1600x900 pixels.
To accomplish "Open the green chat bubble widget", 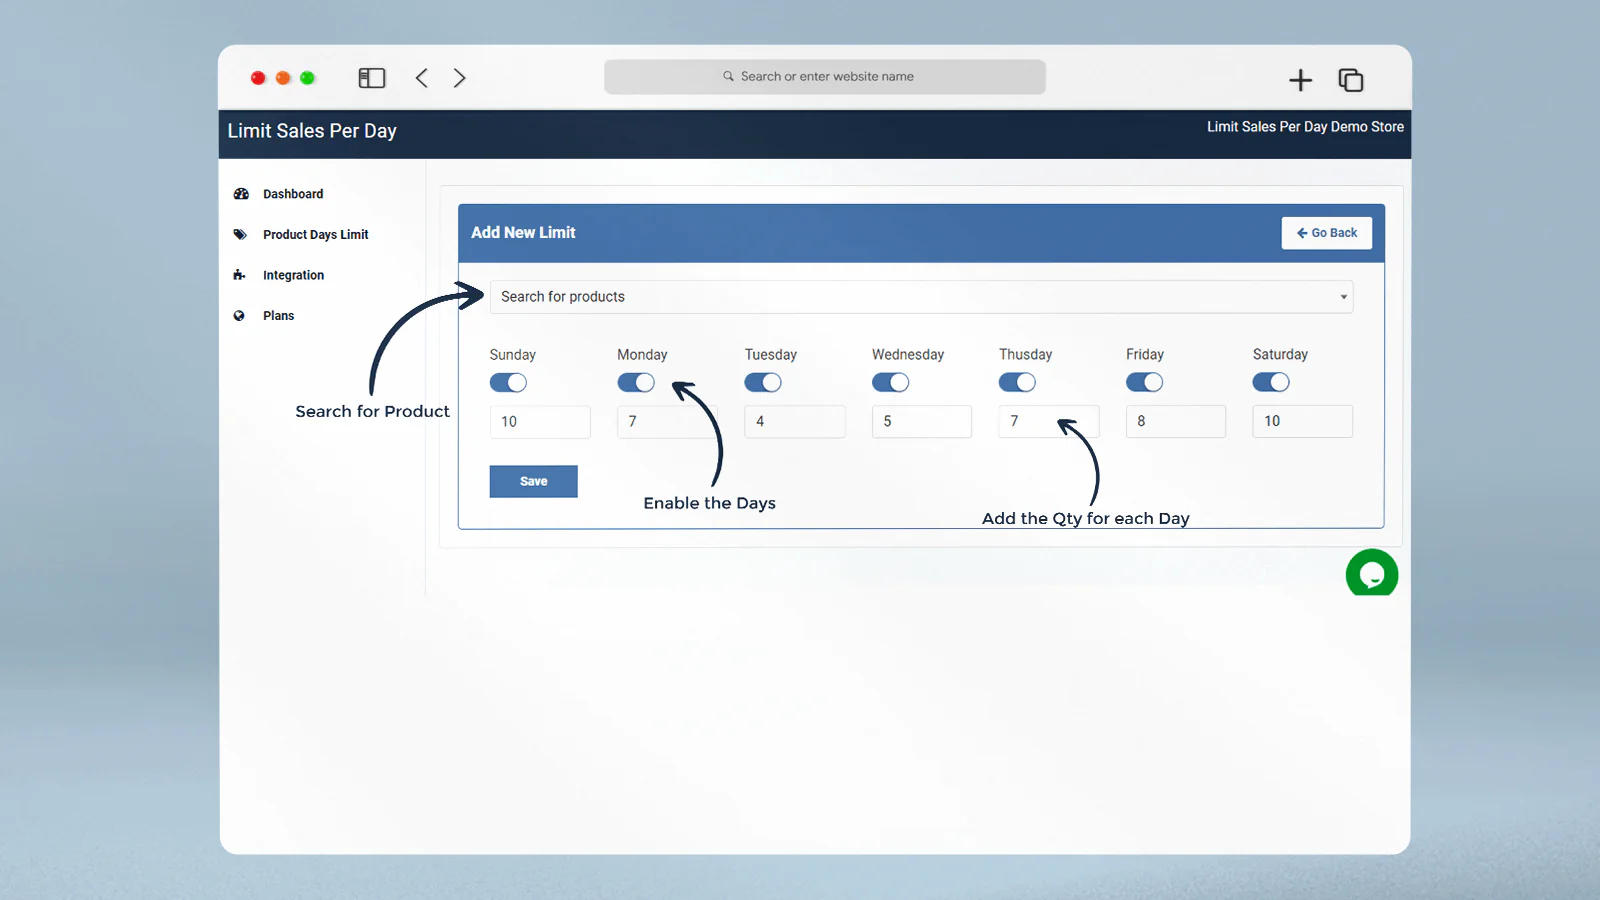I will pos(1371,573).
